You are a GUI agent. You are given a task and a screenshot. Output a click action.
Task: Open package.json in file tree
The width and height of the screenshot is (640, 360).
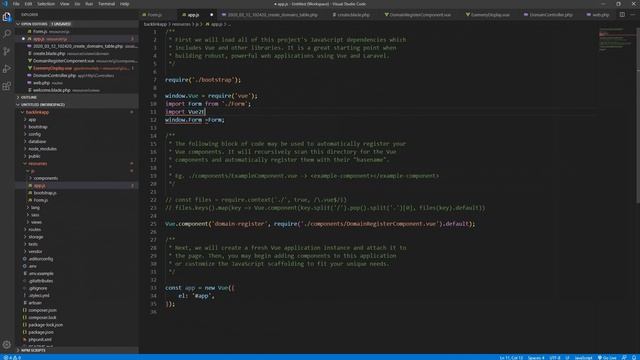click(77, 332)
